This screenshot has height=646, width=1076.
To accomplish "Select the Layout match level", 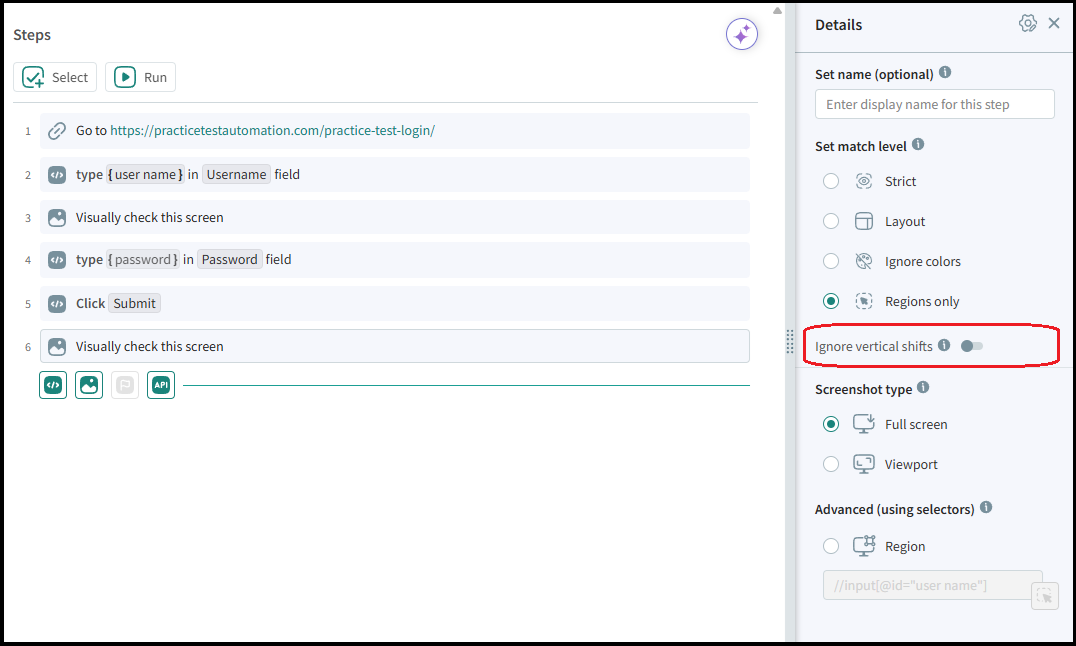I will click(x=831, y=221).
